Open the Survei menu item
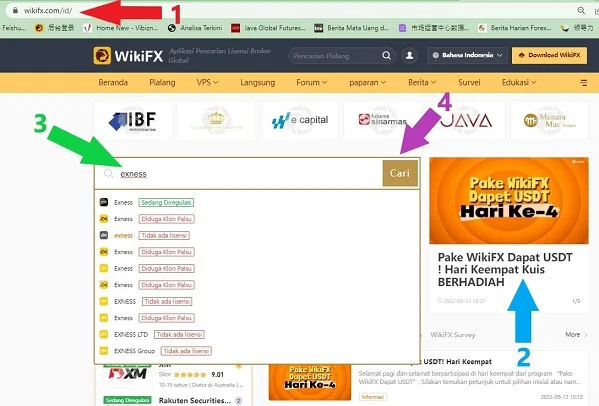Screen dimensions: 599x406 (469, 82)
